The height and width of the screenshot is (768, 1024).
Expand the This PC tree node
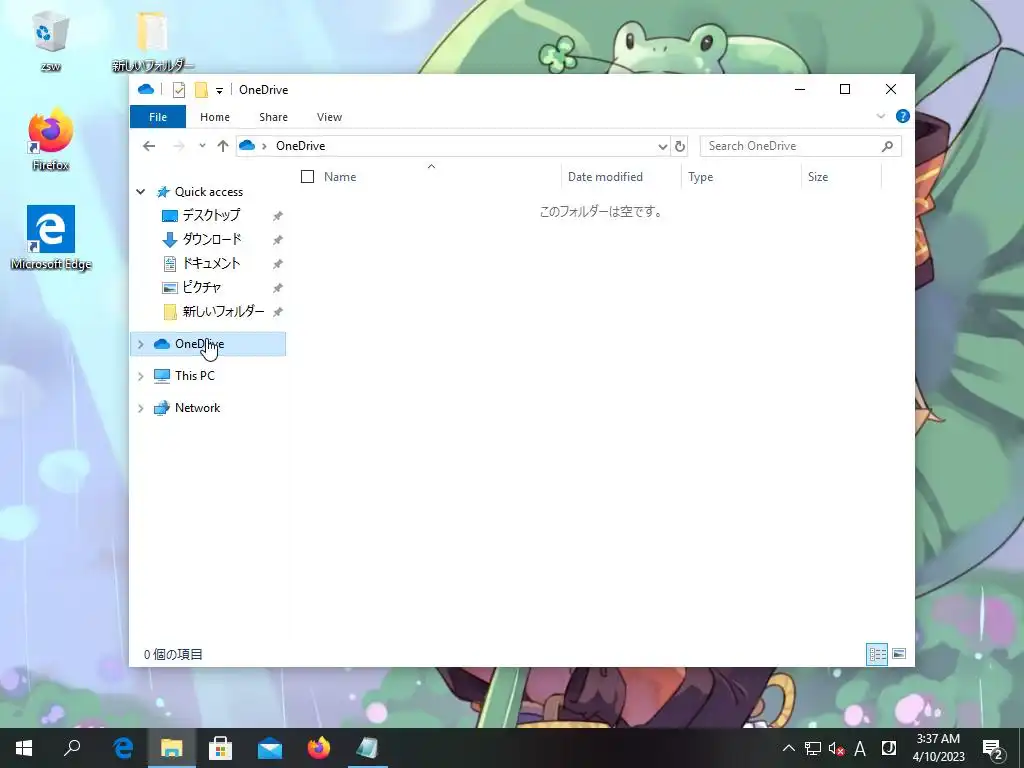[x=140, y=376]
